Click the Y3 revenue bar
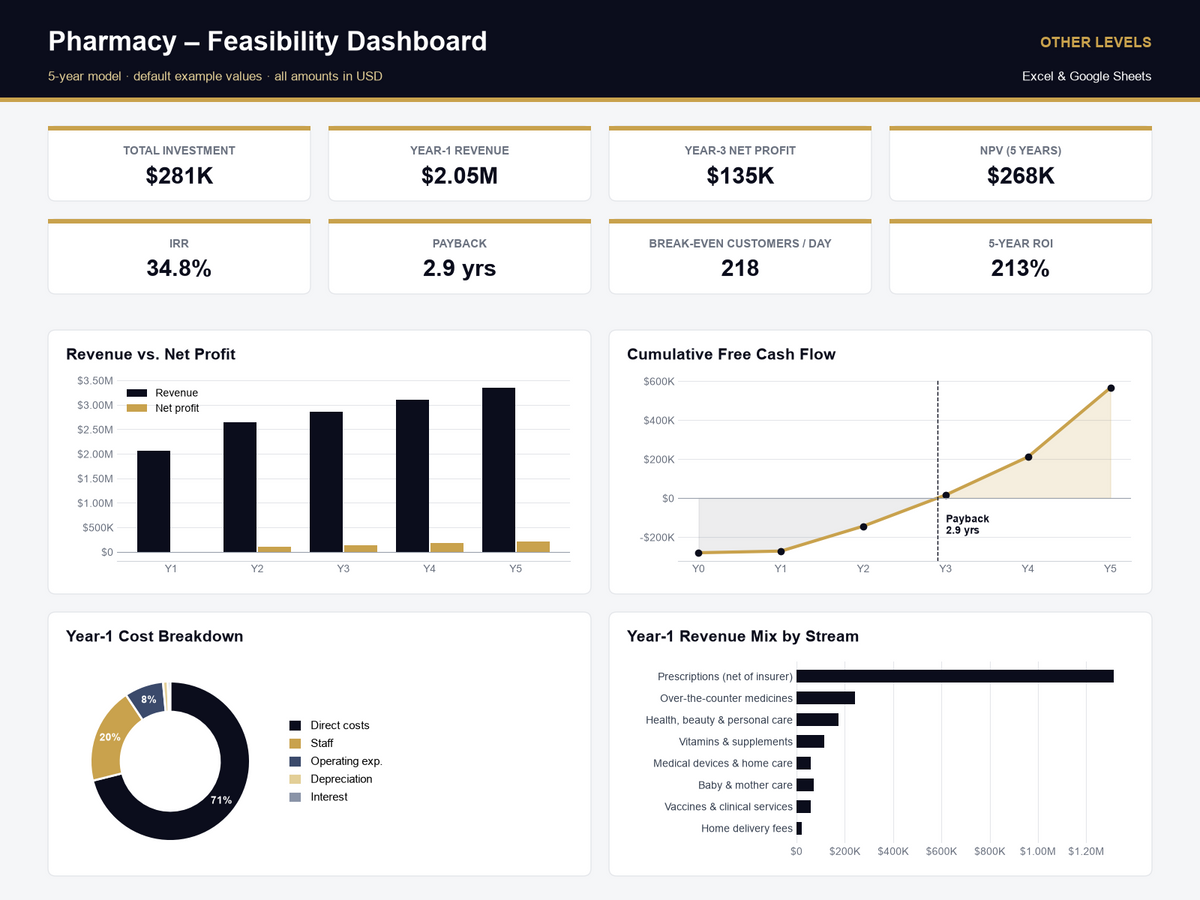The width and height of the screenshot is (1200, 900). (x=326, y=482)
